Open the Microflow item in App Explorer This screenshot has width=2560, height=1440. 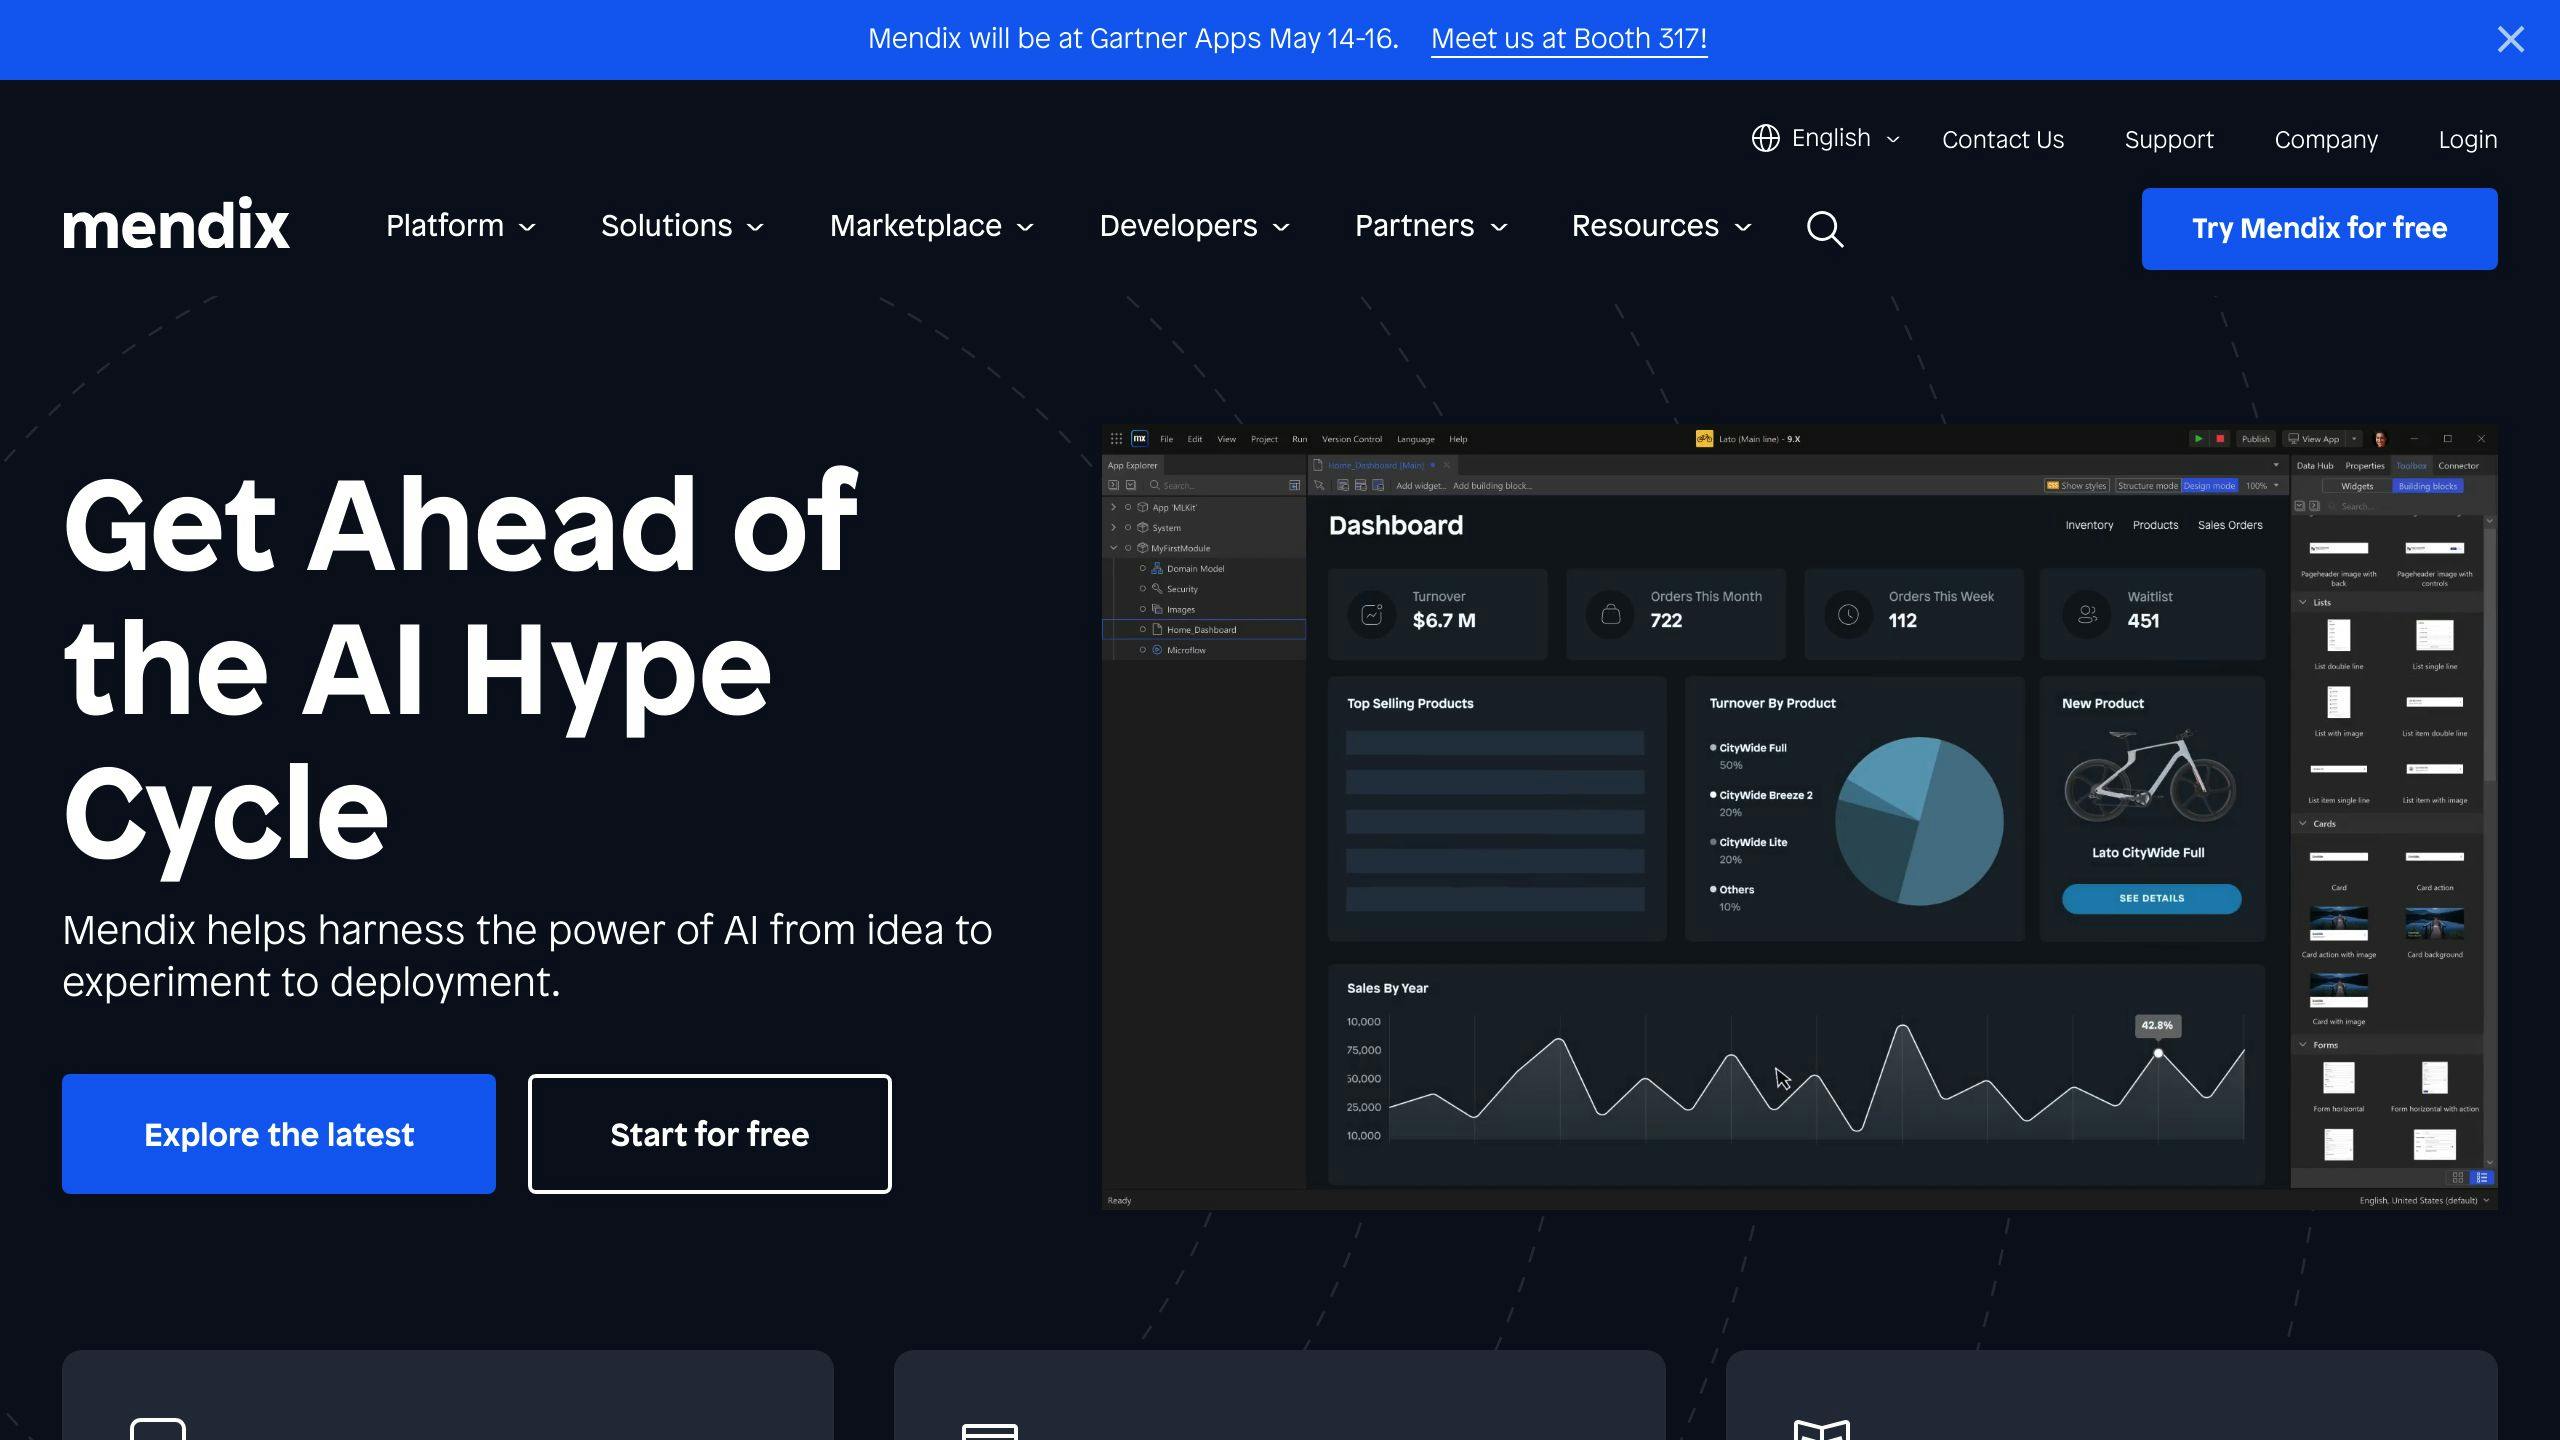point(1187,650)
